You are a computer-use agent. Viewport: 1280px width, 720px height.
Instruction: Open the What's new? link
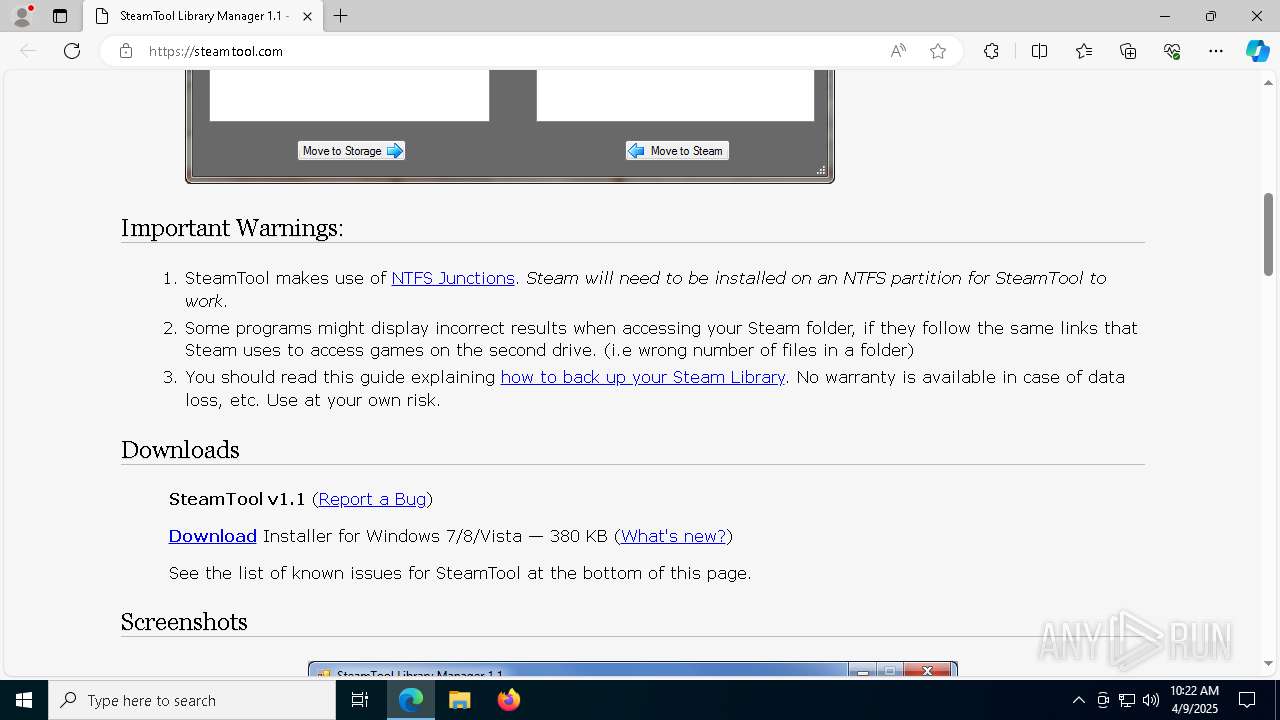(673, 536)
